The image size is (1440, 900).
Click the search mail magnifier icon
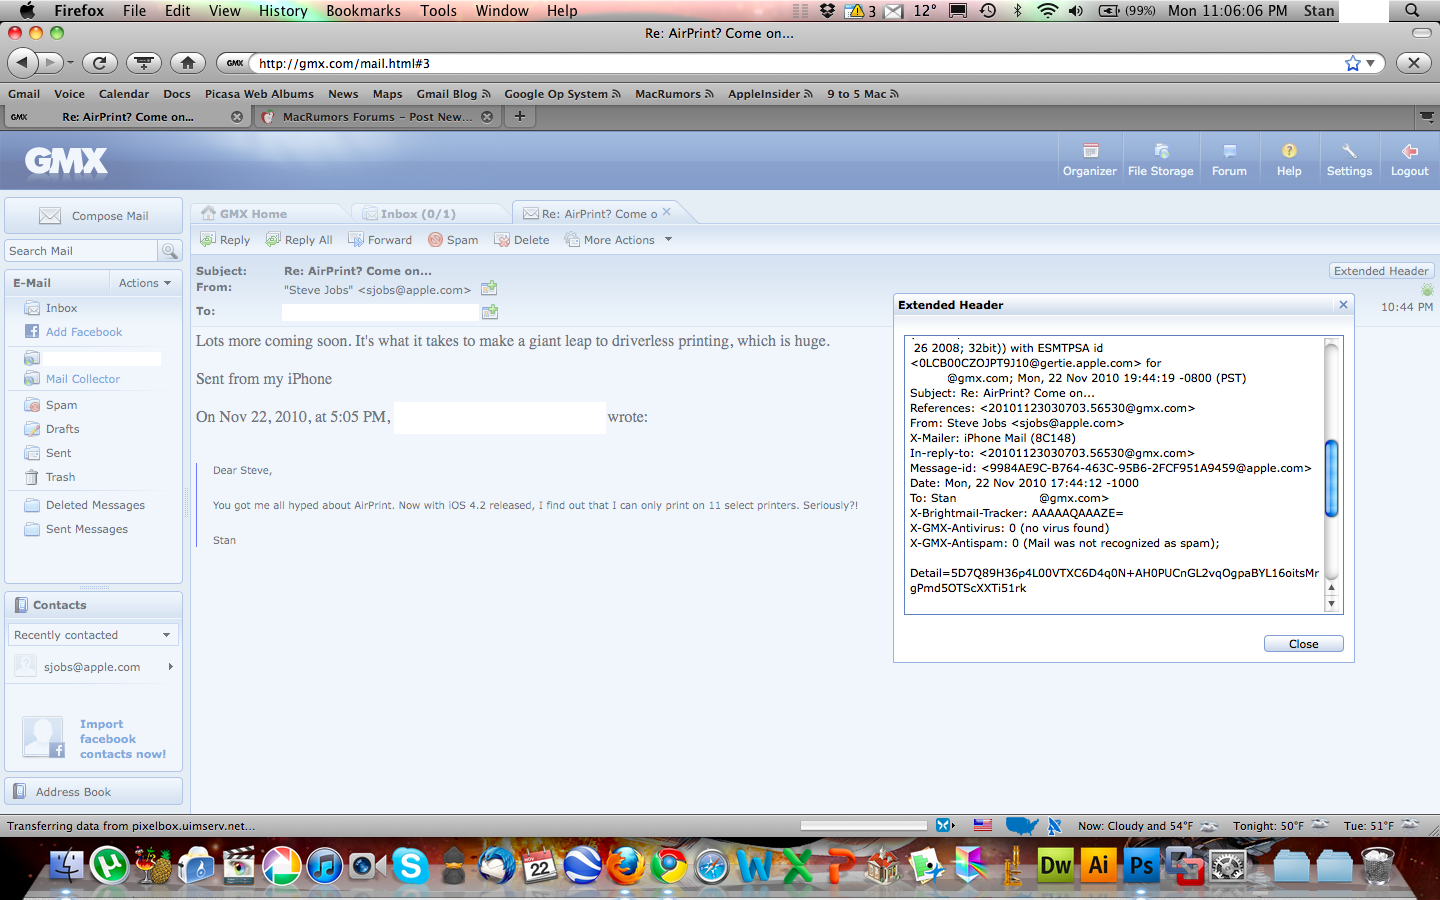(x=169, y=251)
